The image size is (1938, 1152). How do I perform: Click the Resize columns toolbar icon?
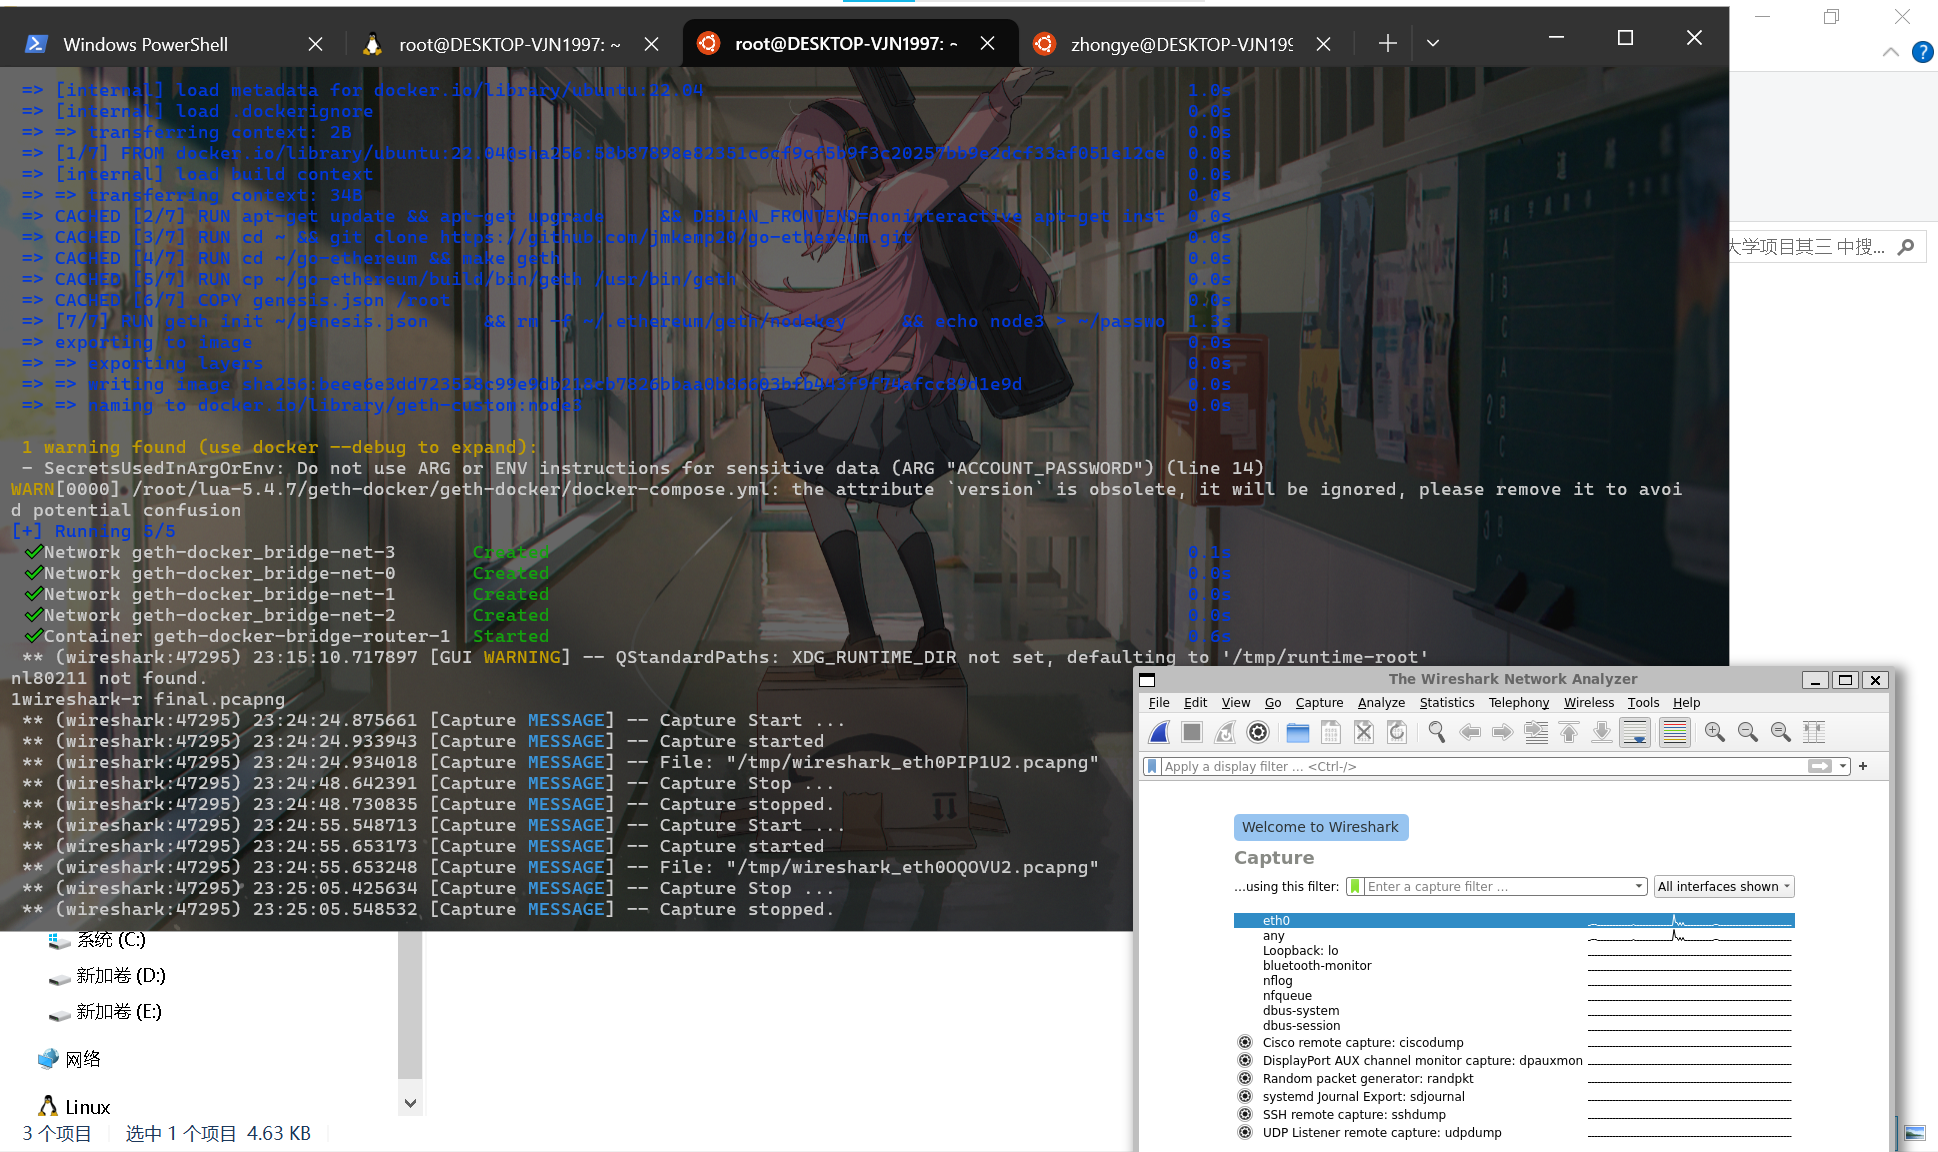pos(1813,732)
